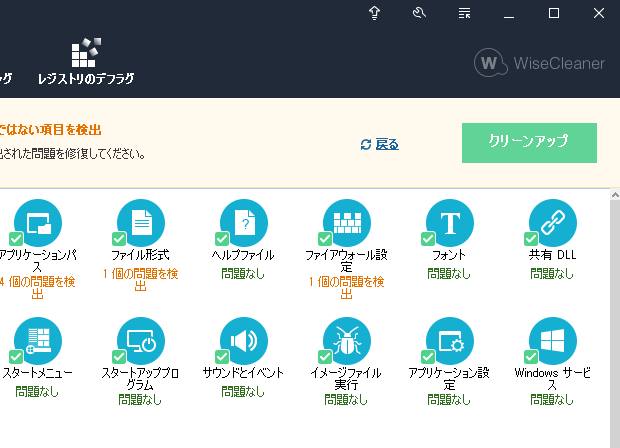The width and height of the screenshot is (620, 448).
Task: Click the Back (戻る) link
Action: click(380, 145)
